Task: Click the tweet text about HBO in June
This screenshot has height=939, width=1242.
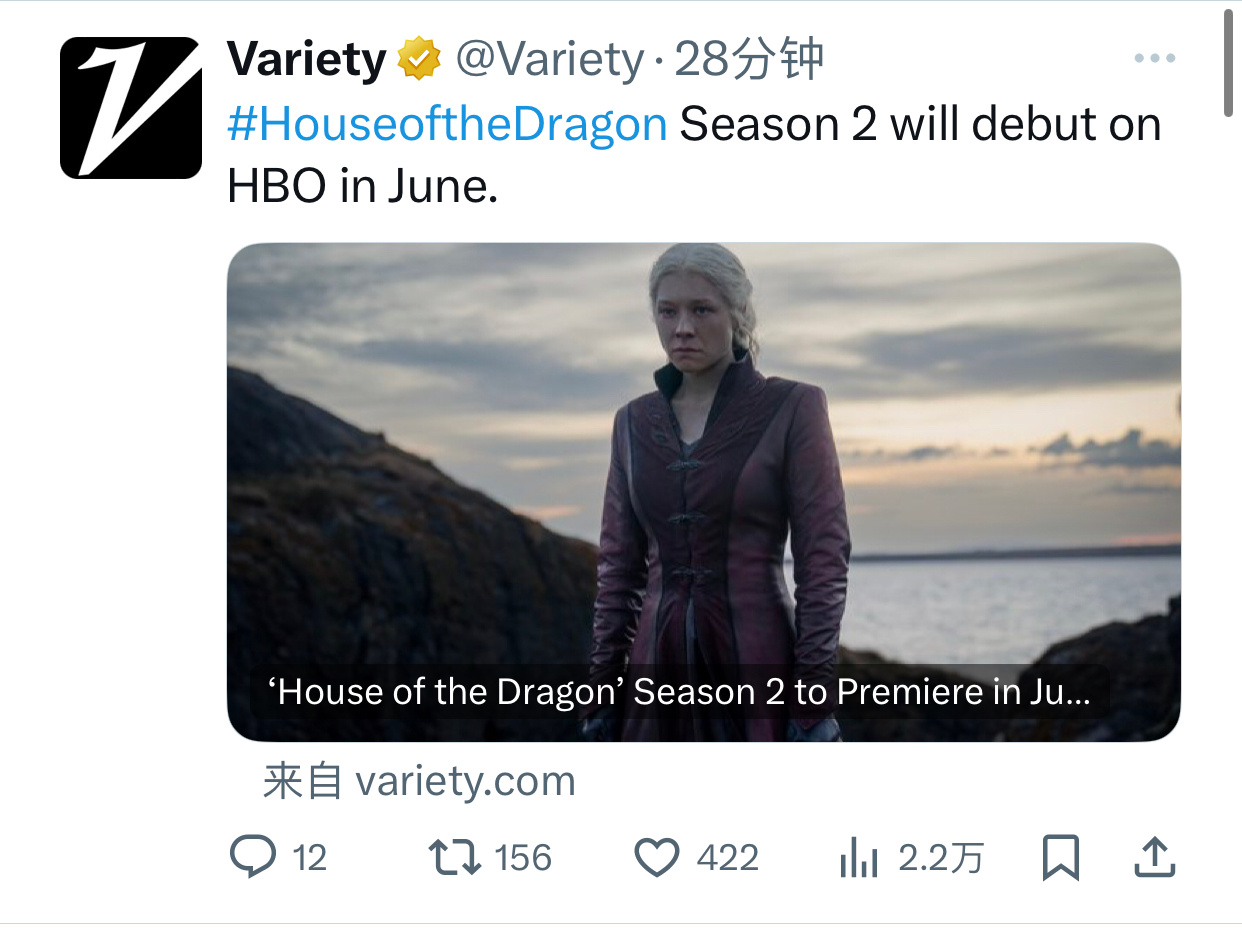Action: tap(694, 155)
